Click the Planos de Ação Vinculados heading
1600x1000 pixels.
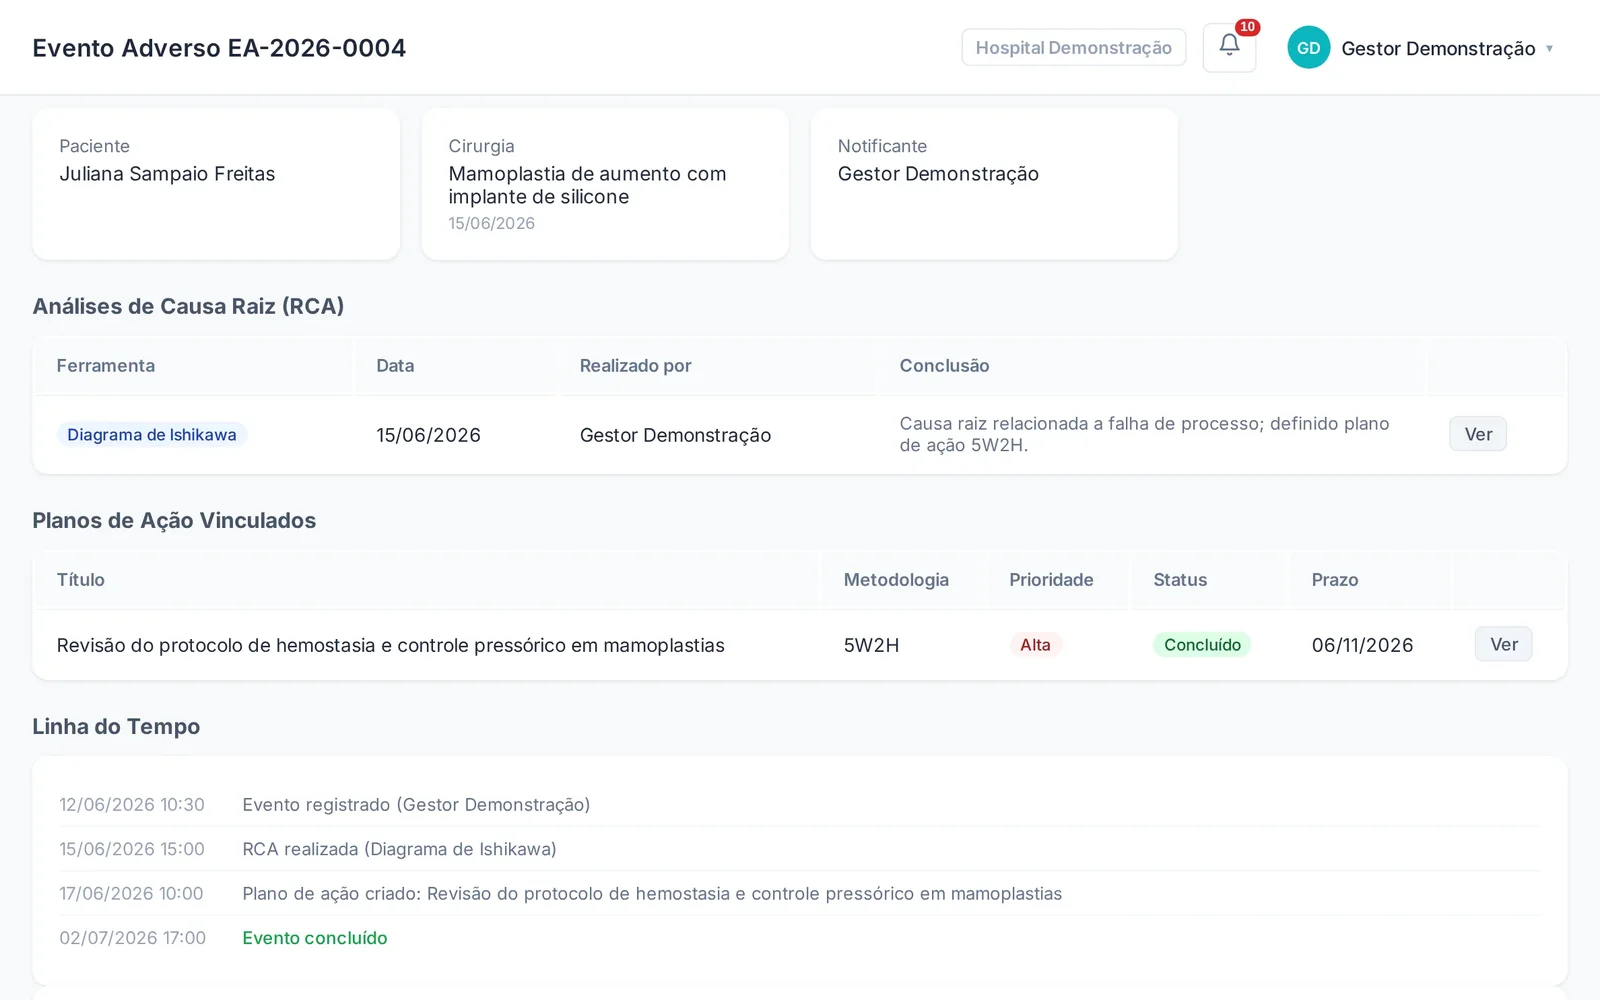coord(174,520)
